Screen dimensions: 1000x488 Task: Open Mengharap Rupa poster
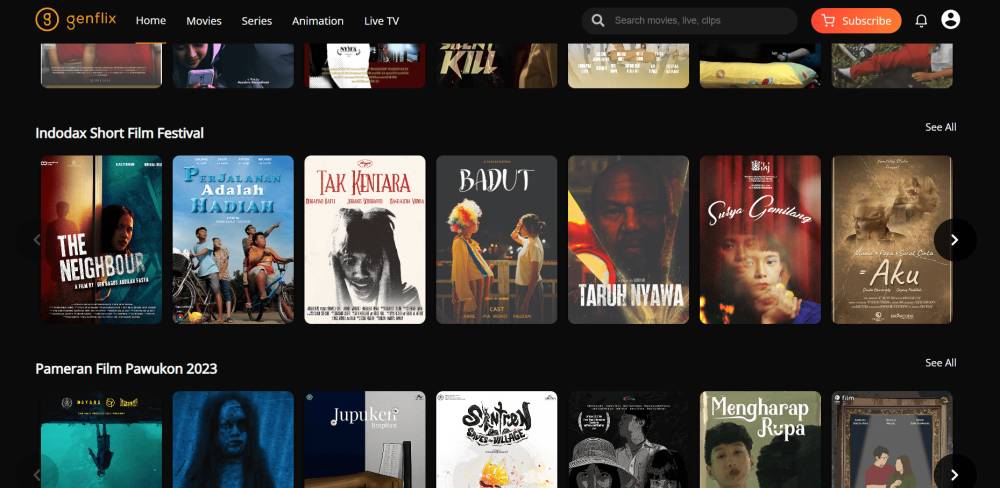(760, 440)
